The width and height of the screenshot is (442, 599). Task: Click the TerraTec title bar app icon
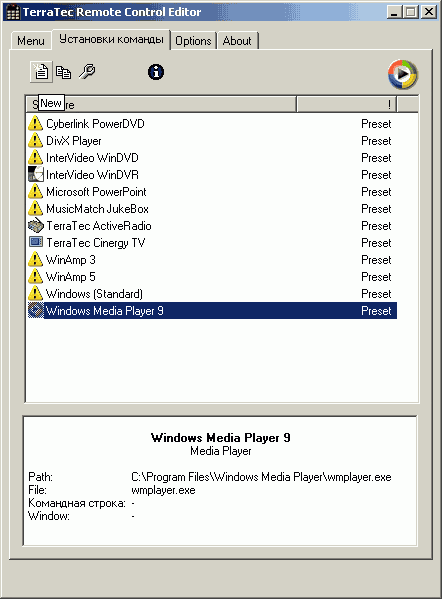point(13,12)
